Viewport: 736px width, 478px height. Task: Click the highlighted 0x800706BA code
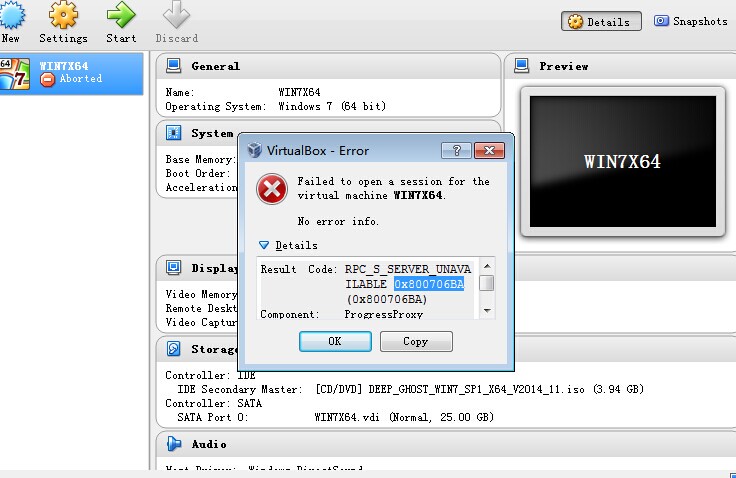click(429, 284)
